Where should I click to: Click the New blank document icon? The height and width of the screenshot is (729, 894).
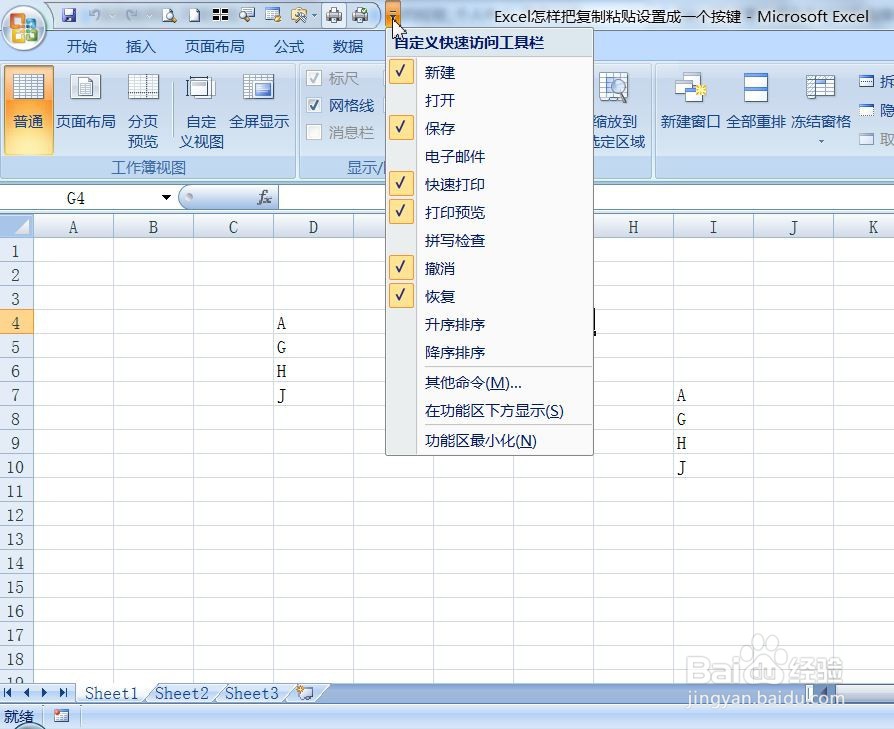194,15
